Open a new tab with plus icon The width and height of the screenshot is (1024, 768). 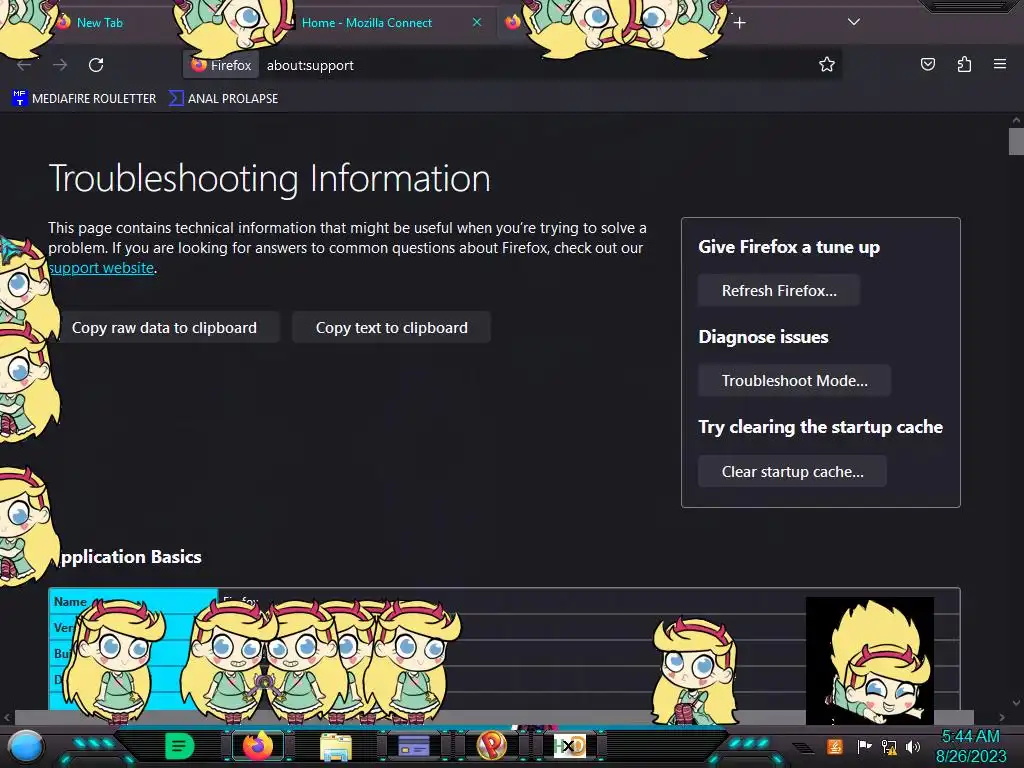coord(739,23)
